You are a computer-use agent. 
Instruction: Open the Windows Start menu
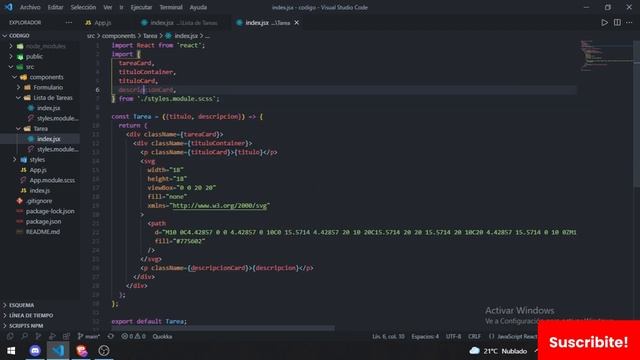(11, 351)
